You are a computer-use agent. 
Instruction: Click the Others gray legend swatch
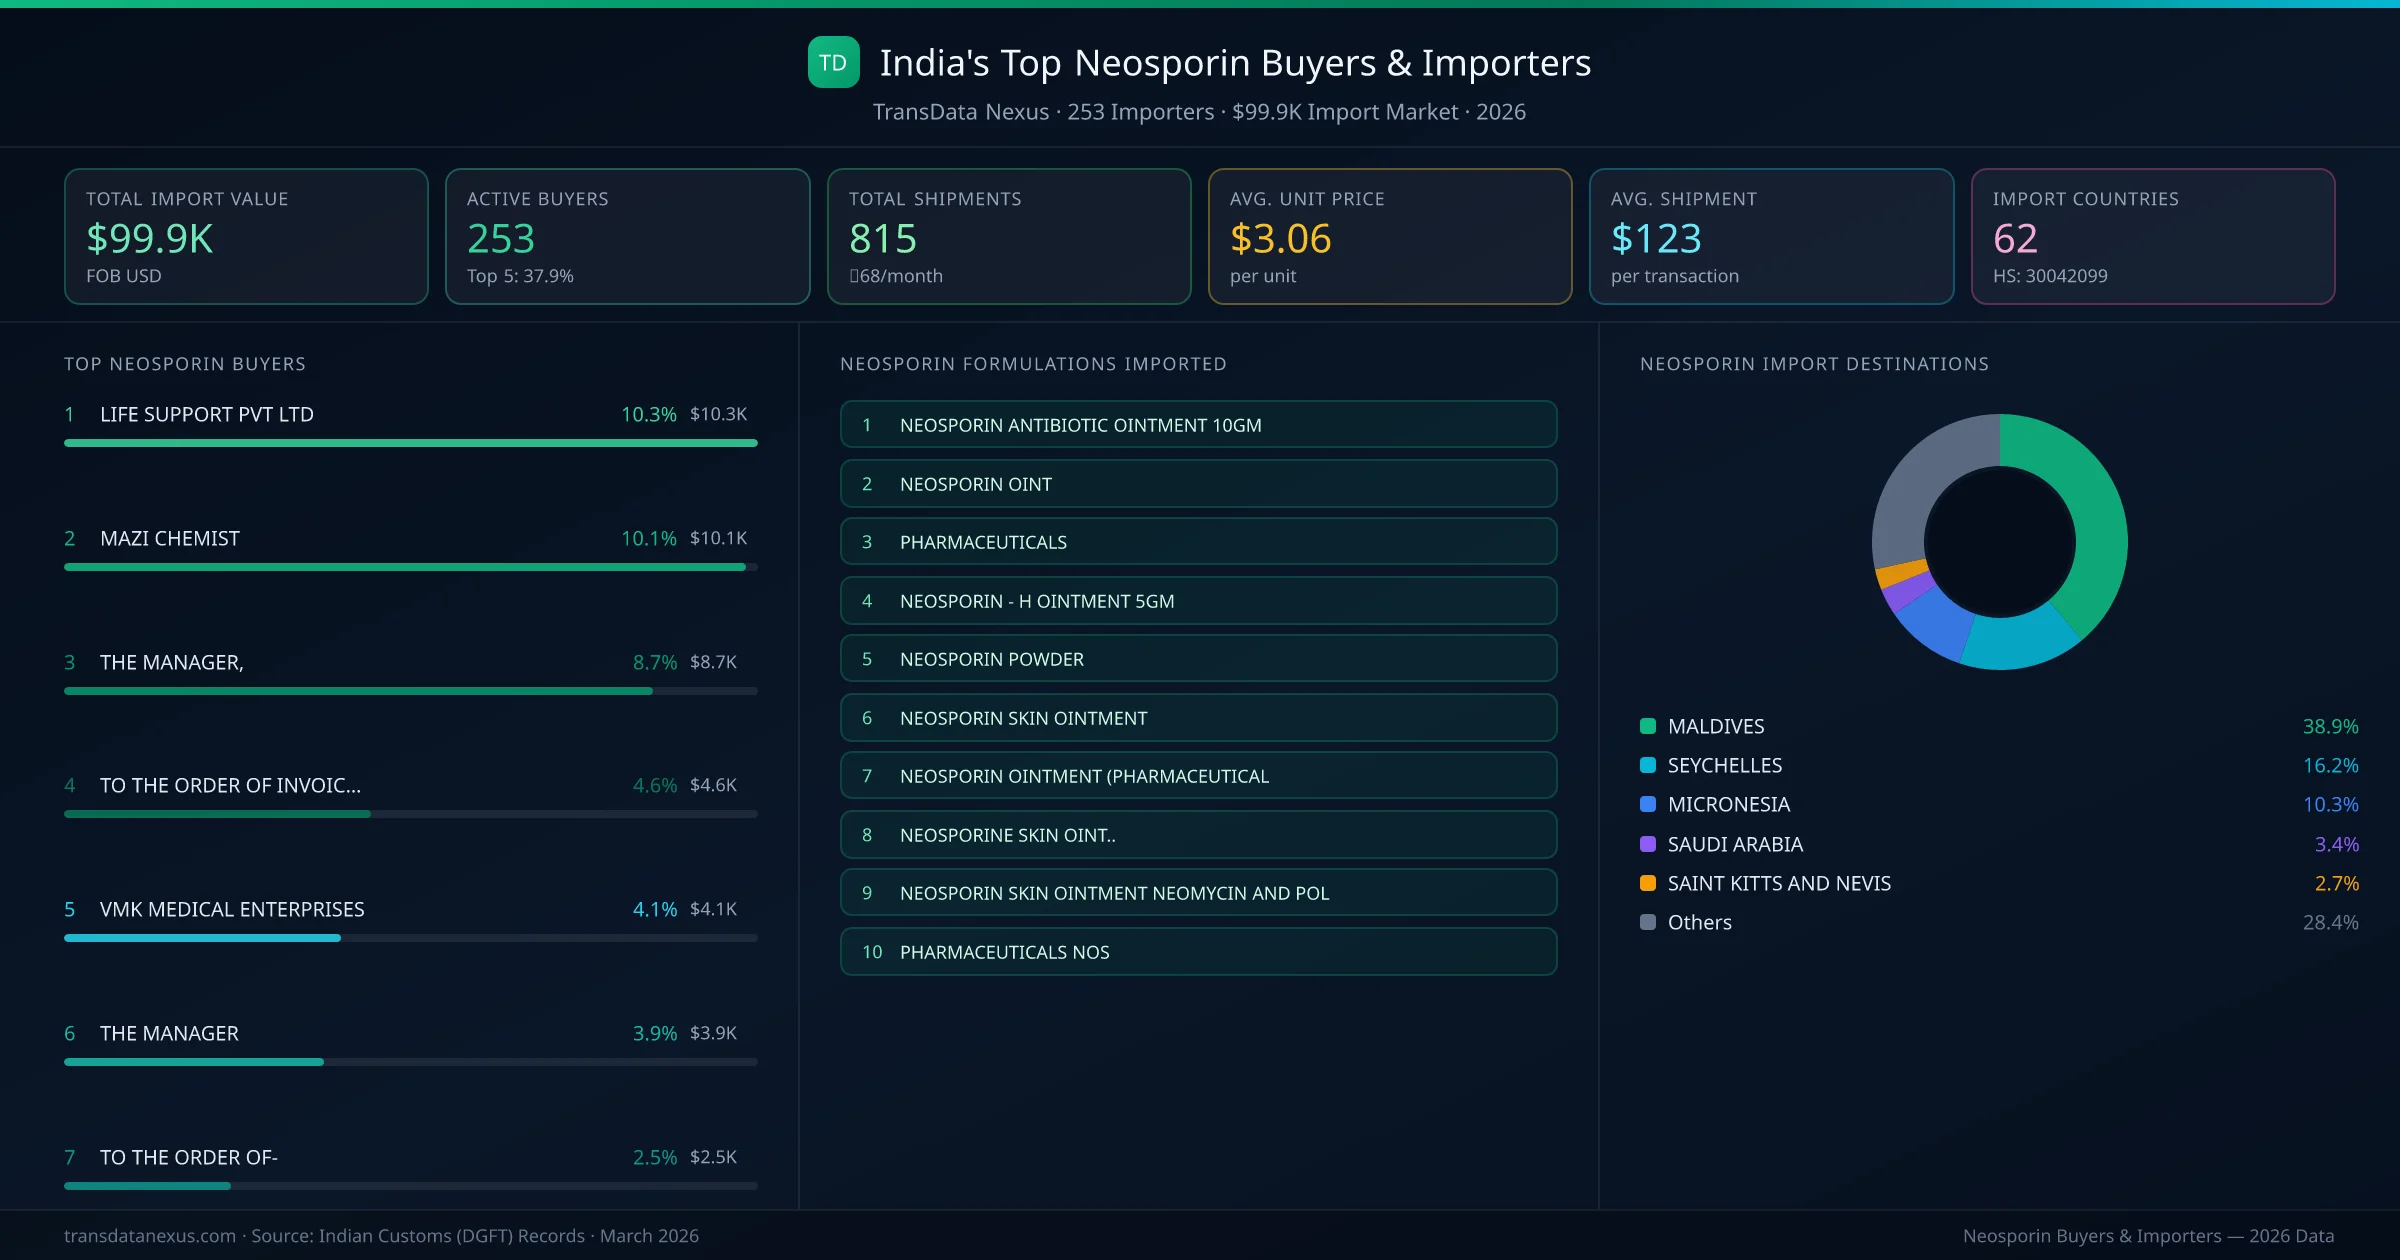point(1648,922)
